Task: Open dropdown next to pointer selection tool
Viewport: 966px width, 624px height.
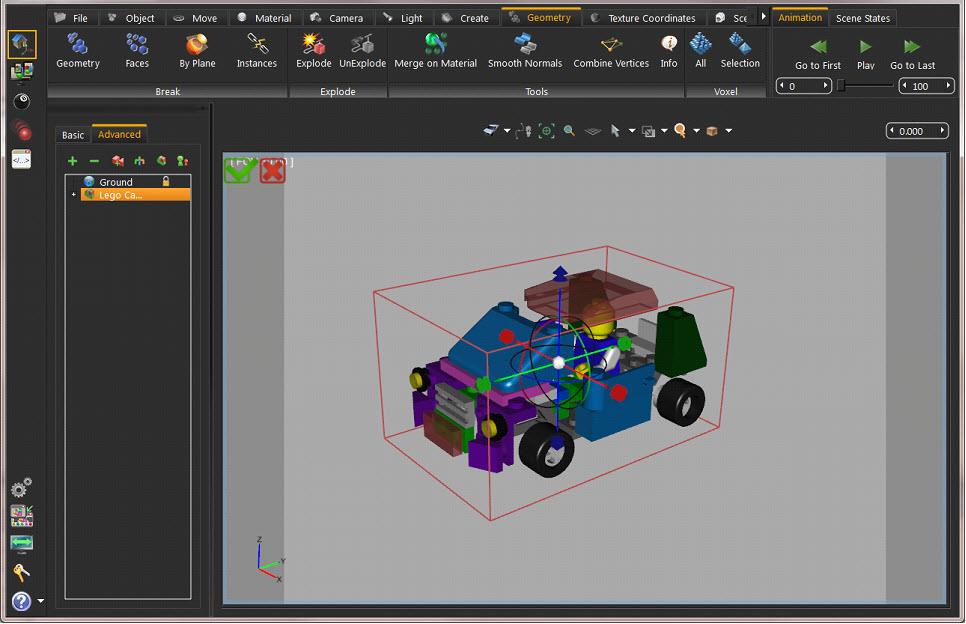Action: tap(632, 131)
